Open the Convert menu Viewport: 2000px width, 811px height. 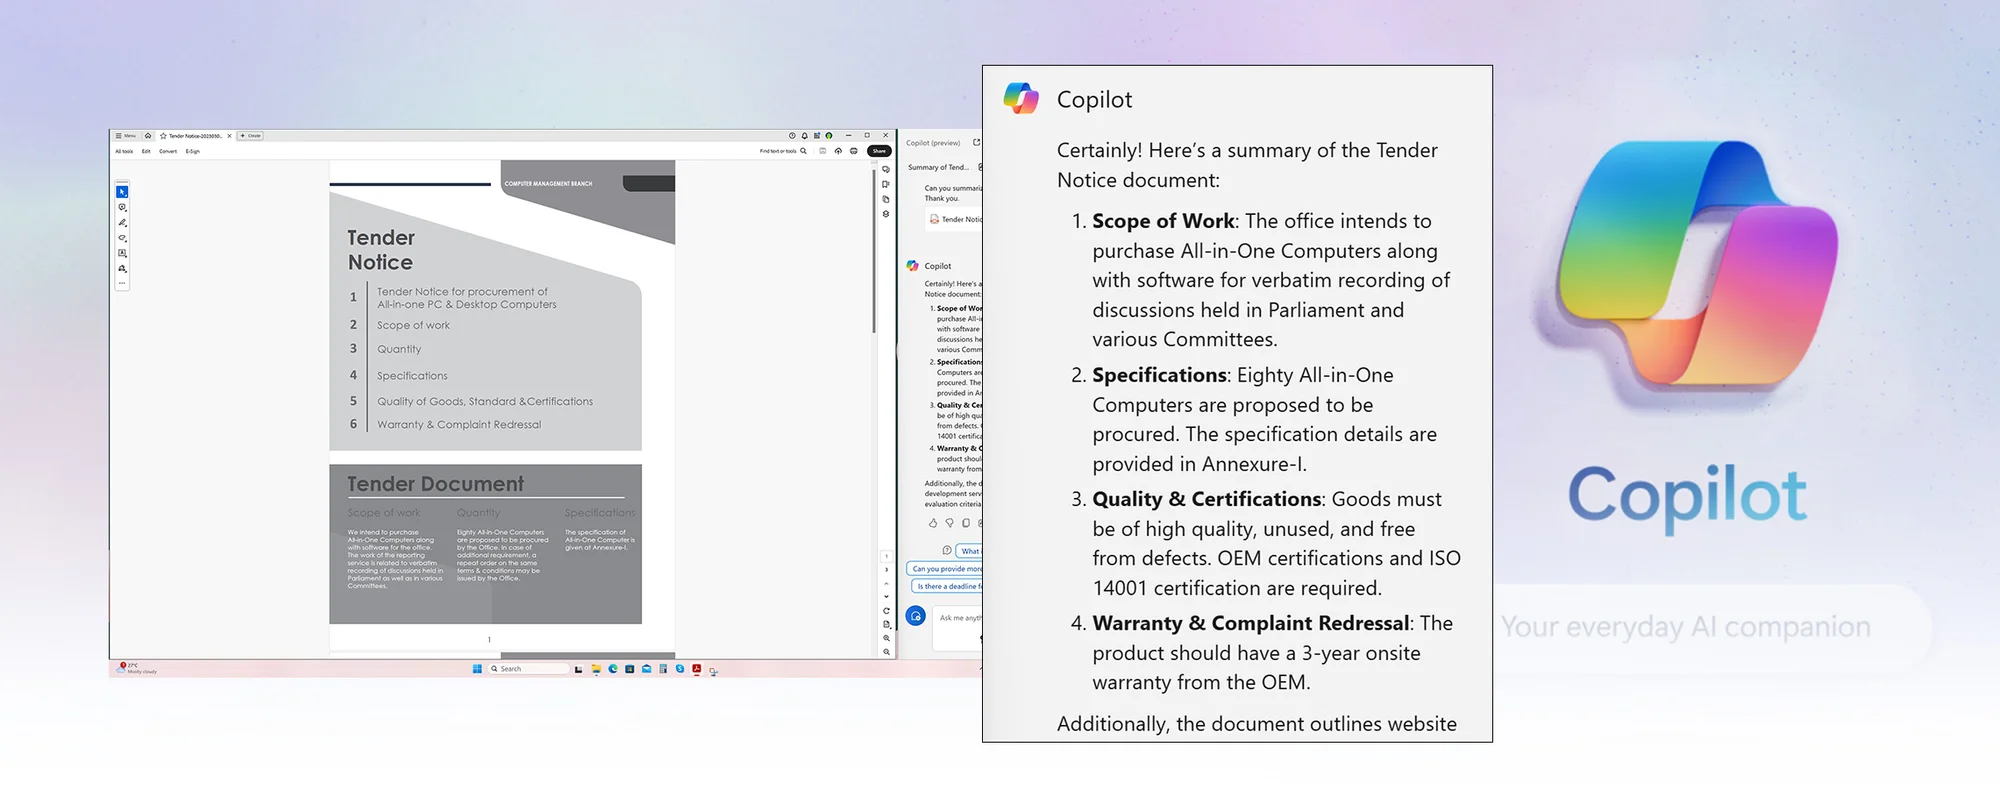click(168, 151)
